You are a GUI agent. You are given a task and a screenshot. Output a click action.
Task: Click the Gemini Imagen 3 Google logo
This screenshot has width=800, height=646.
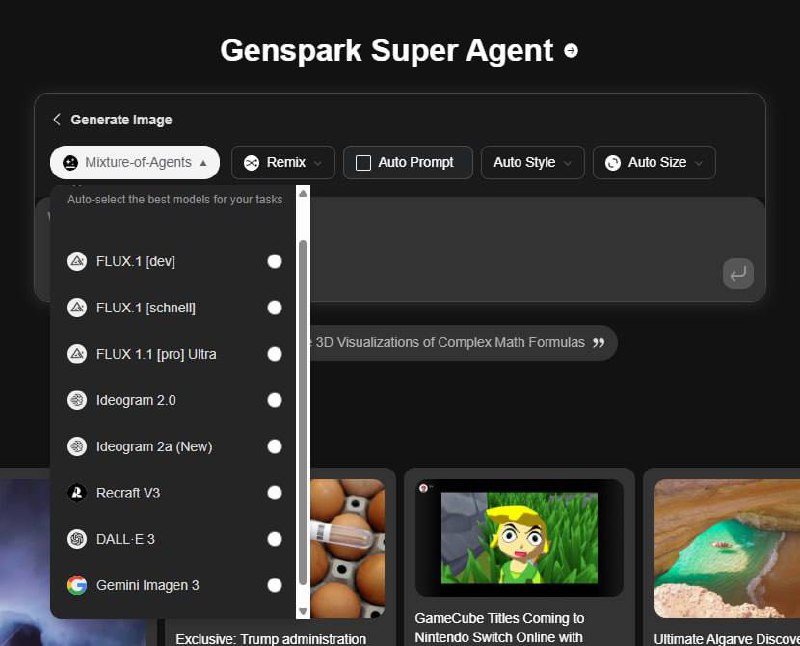[x=77, y=585]
